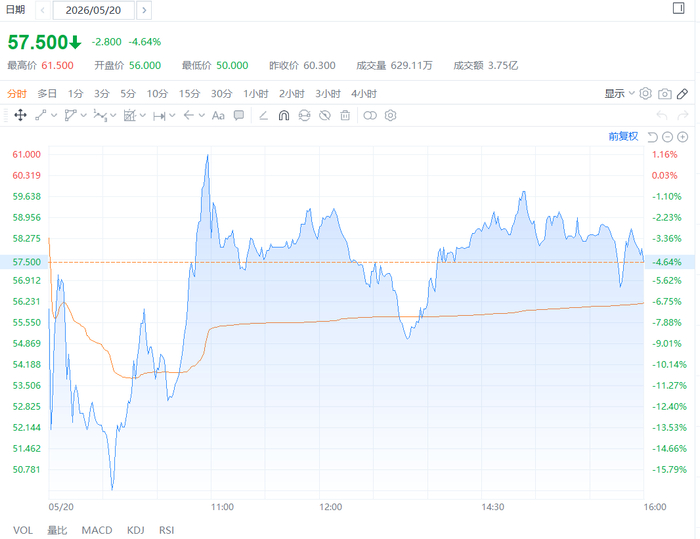Viewport: 700px width, 539px height.
Task: Select the comment bubble annotation tool
Action: click(239, 116)
